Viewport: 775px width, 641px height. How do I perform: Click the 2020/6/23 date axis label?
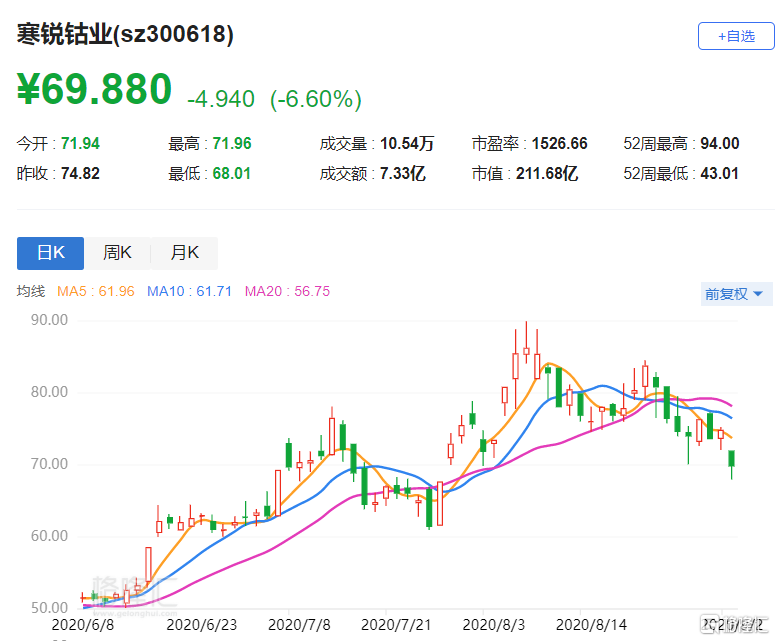pyautogui.click(x=202, y=625)
